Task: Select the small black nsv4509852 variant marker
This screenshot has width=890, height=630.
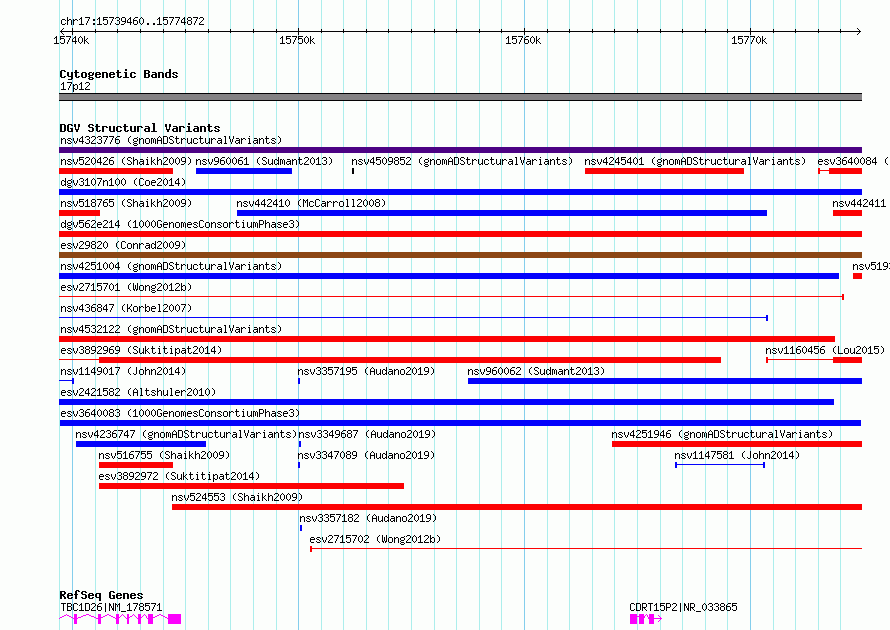Action: click(353, 171)
